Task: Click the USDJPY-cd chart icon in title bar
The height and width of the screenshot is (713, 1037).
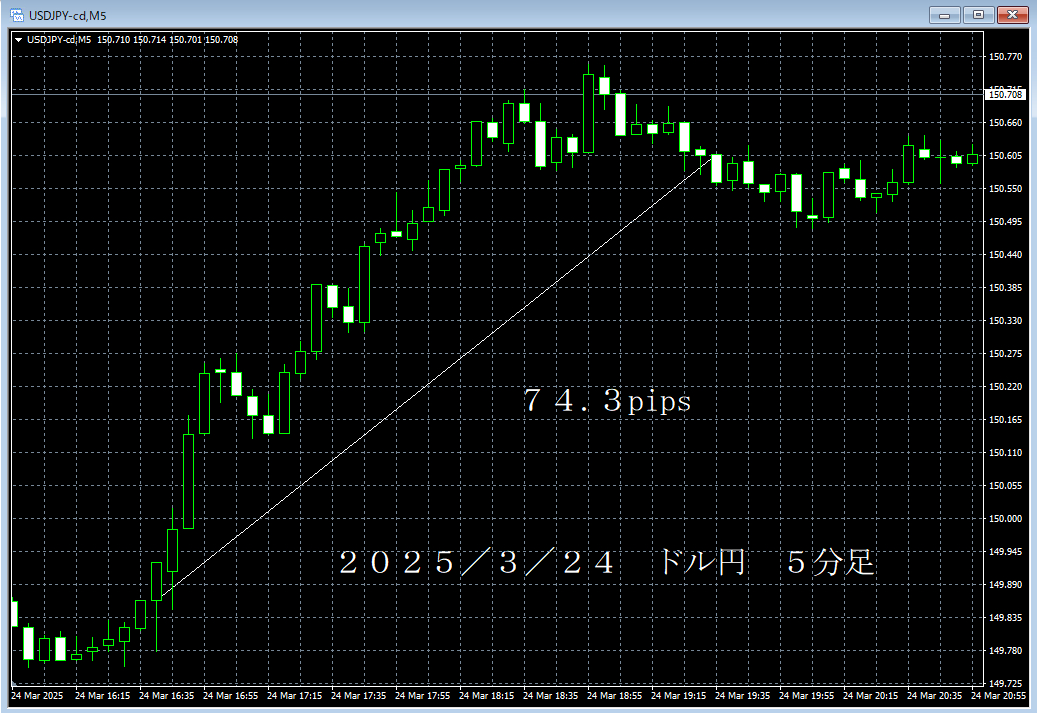Action: [13, 15]
